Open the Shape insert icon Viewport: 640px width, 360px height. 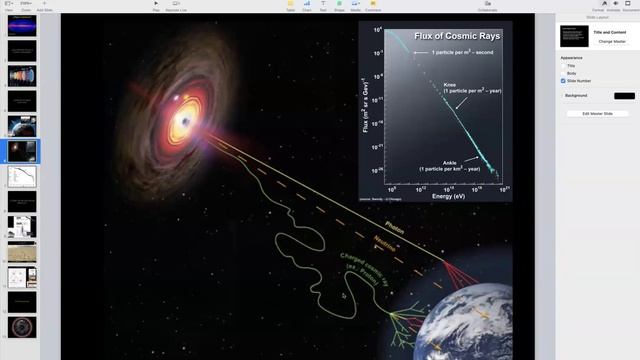pyautogui.click(x=339, y=3)
